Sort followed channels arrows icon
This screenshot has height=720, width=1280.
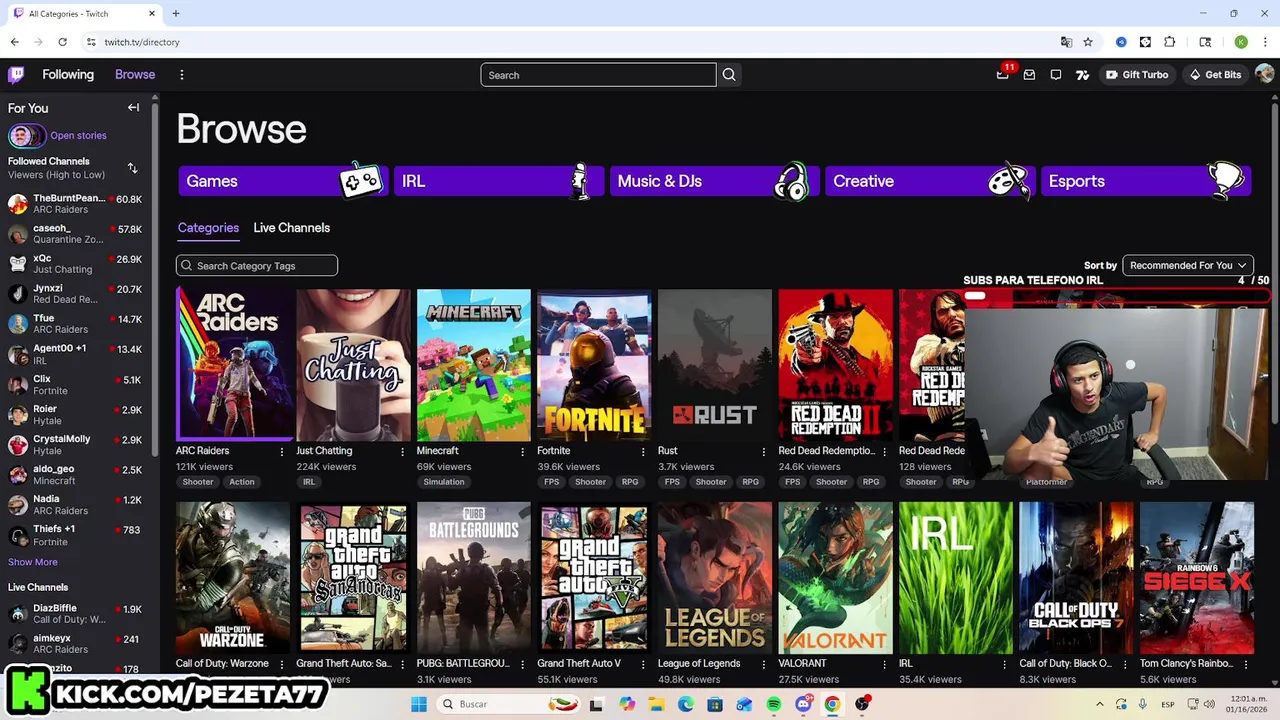coord(132,168)
